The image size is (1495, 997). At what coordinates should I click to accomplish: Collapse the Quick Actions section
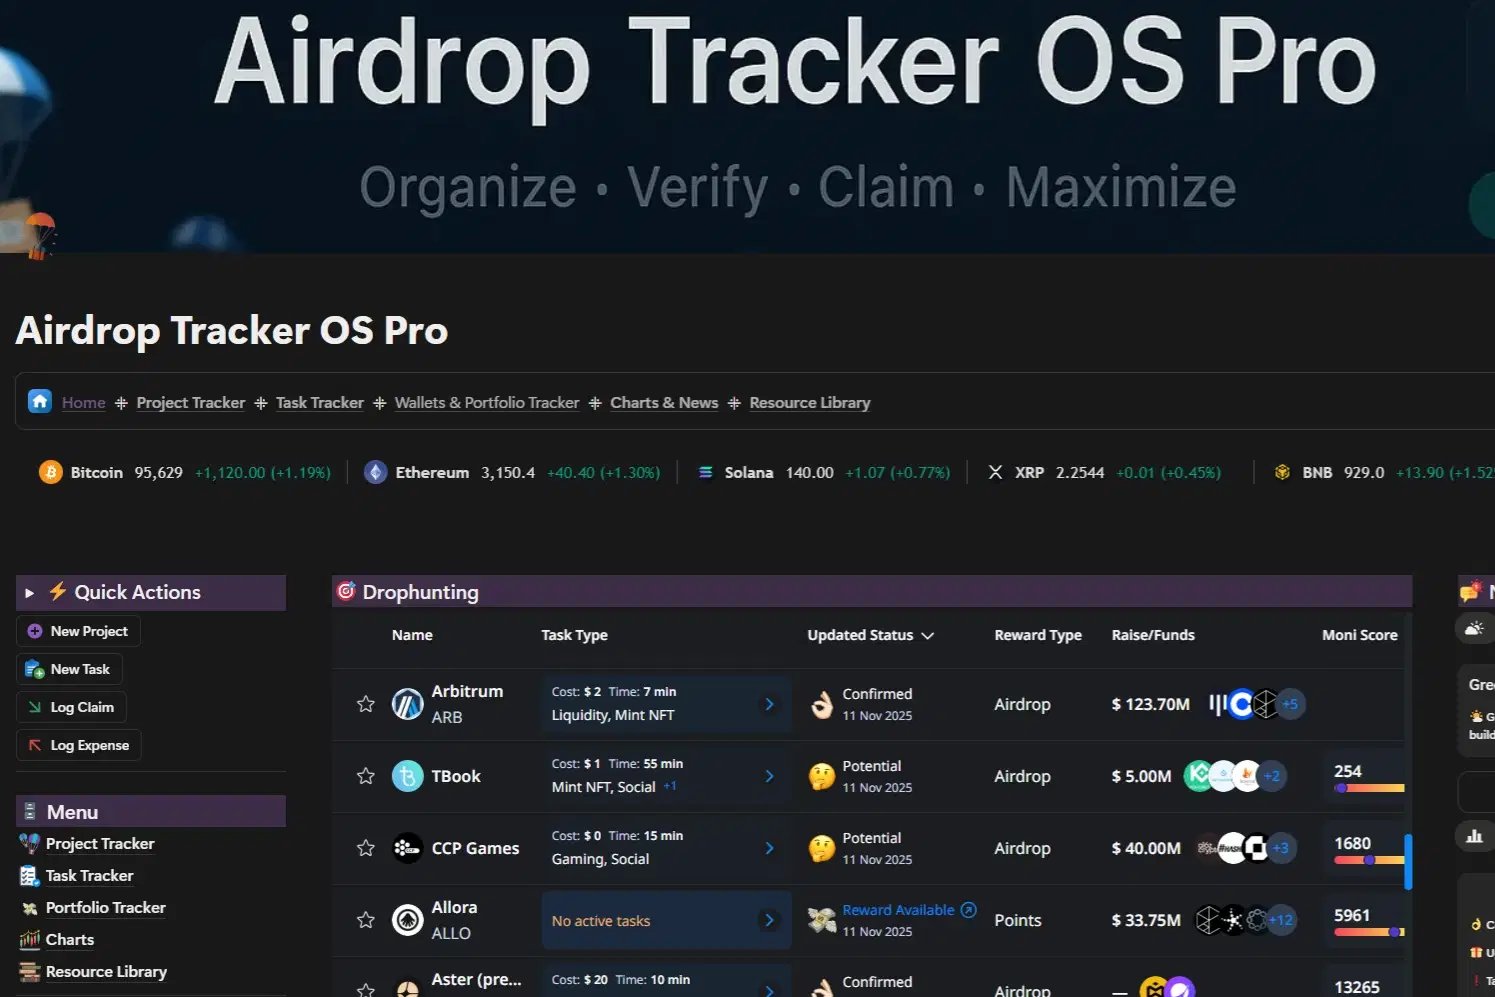[x=29, y=592]
